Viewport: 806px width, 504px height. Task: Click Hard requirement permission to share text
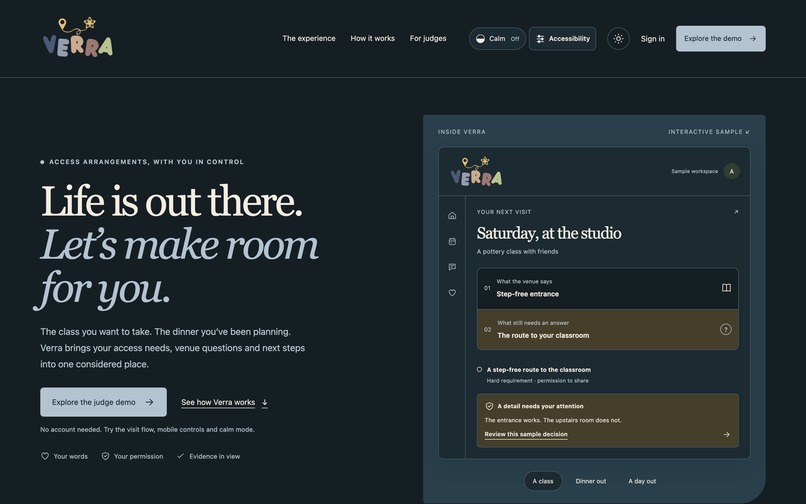(537, 381)
